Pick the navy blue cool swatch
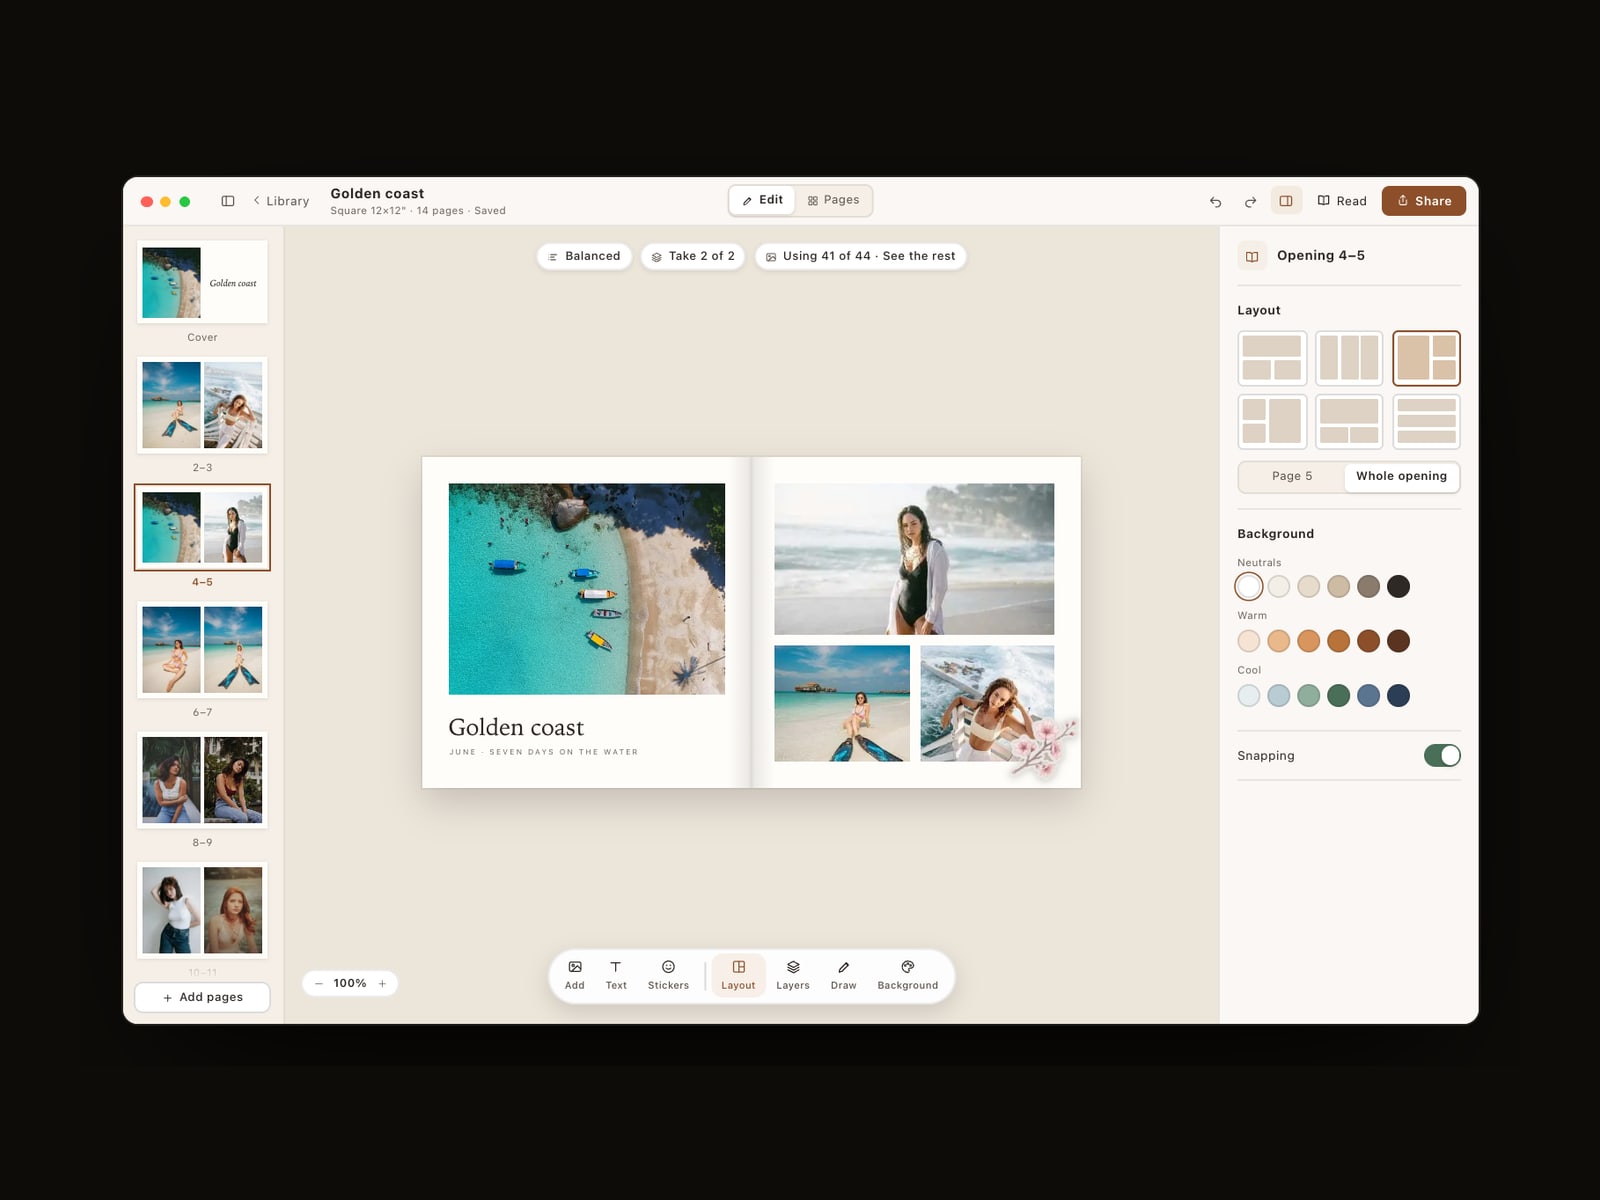Image resolution: width=1600 pixels, height=1200 pixels. coord(1399,695)
